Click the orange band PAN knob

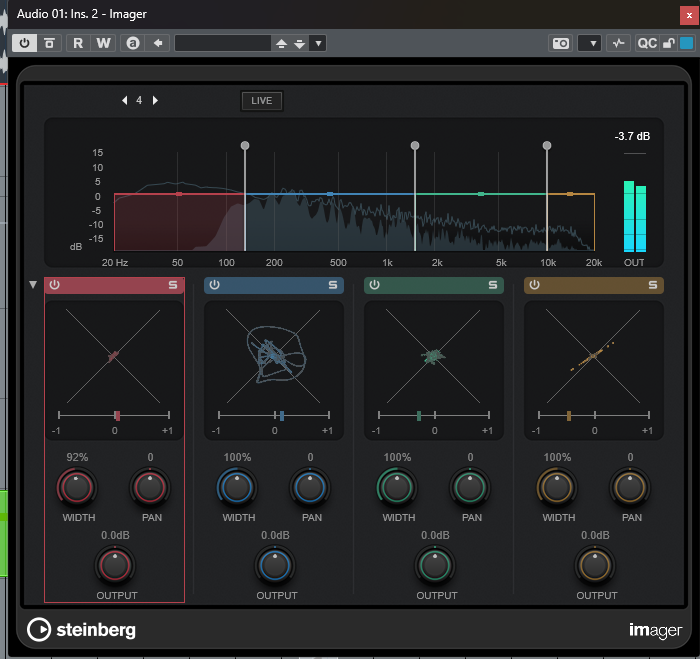pos(630,487)
